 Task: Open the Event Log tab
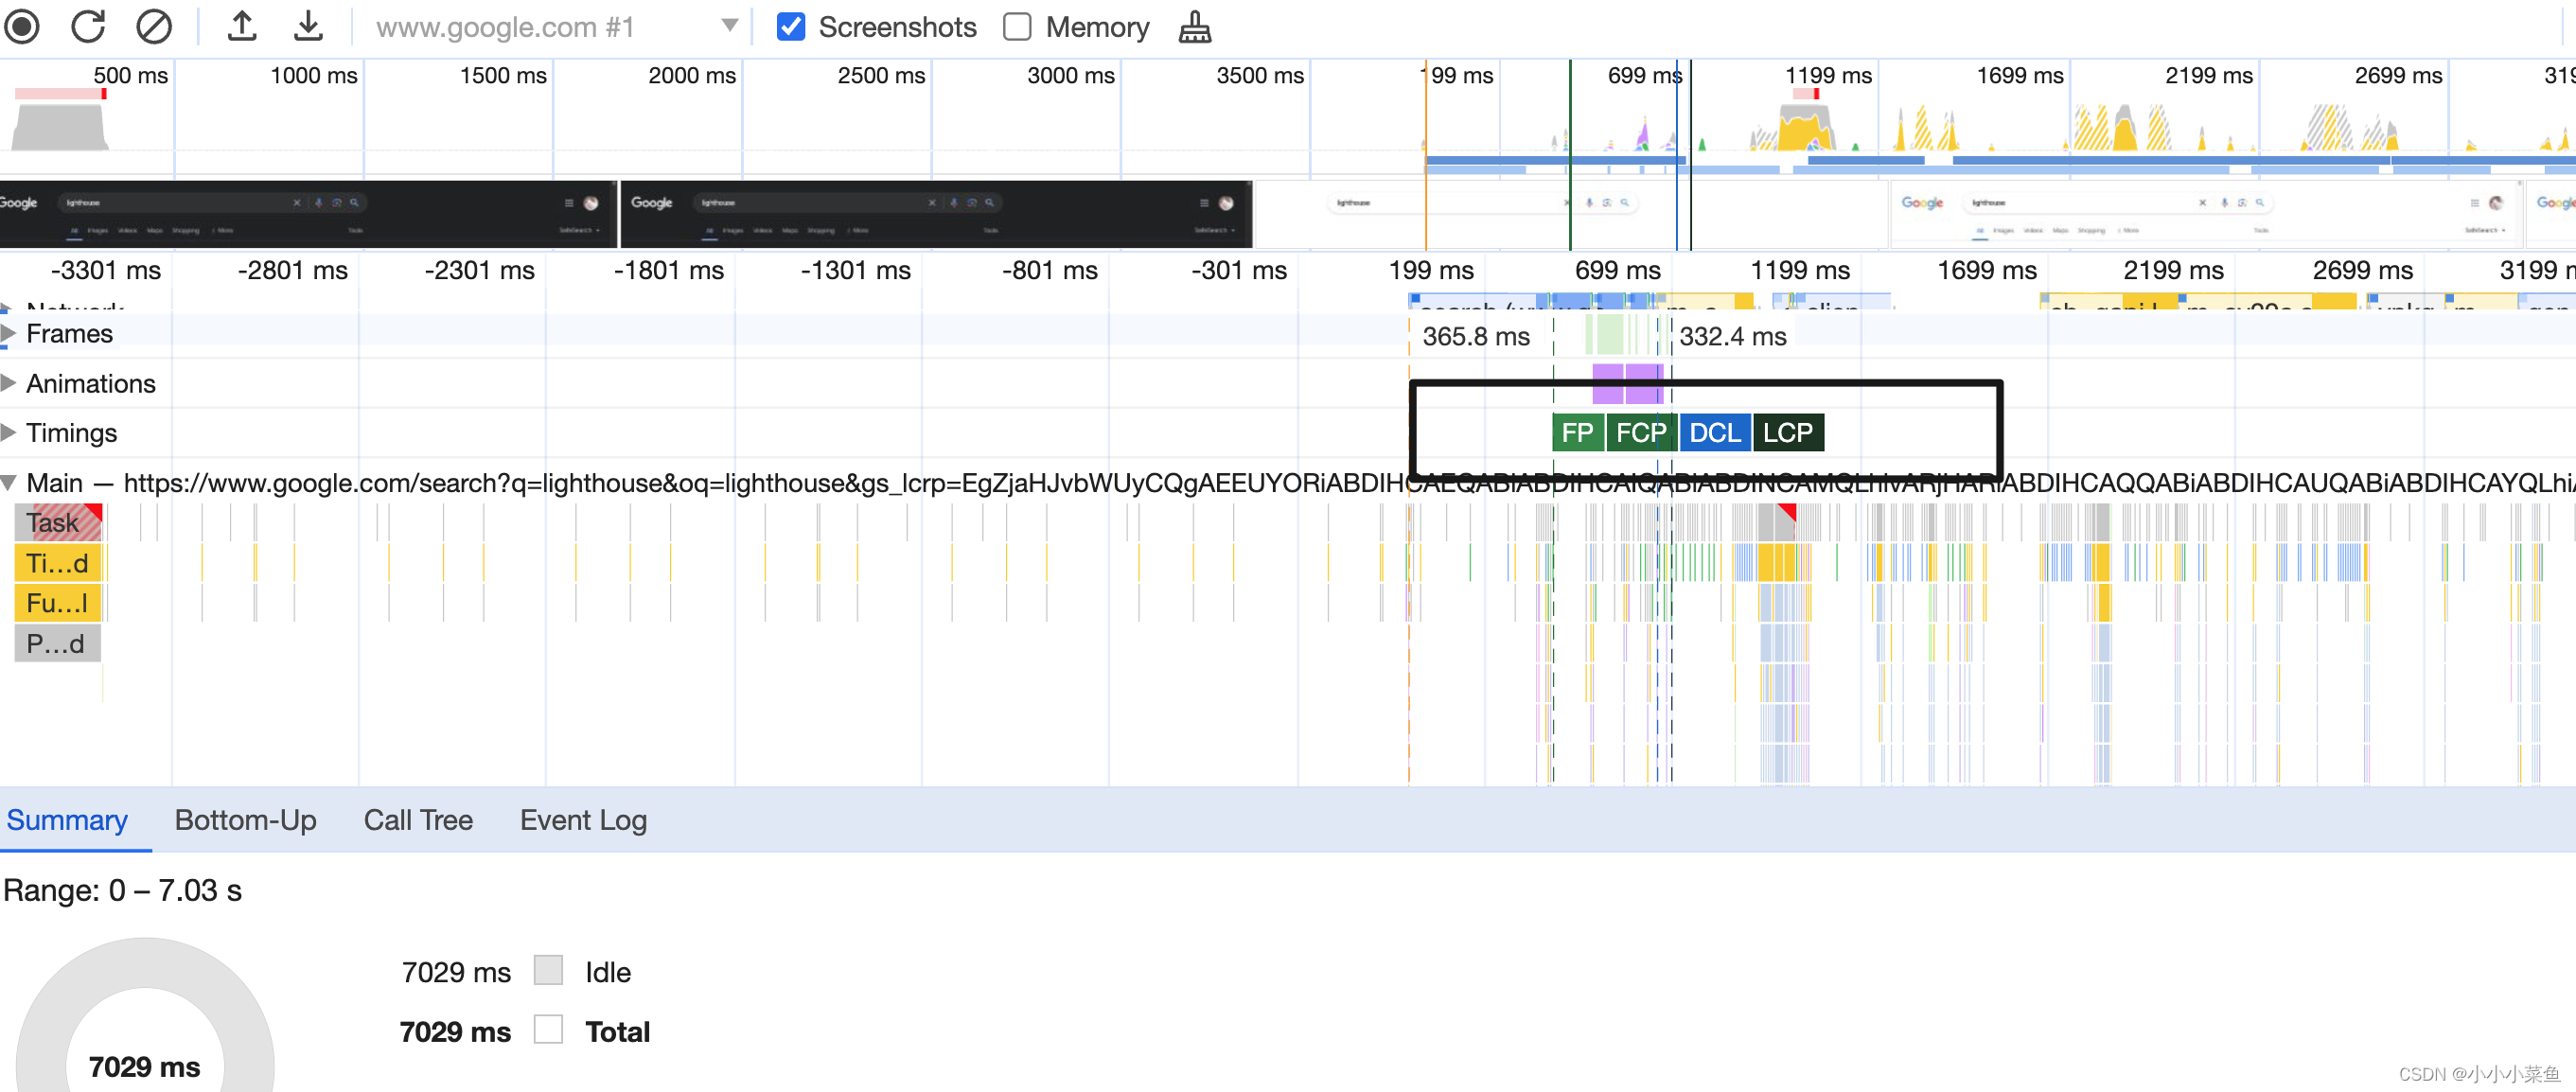[583, 820]
